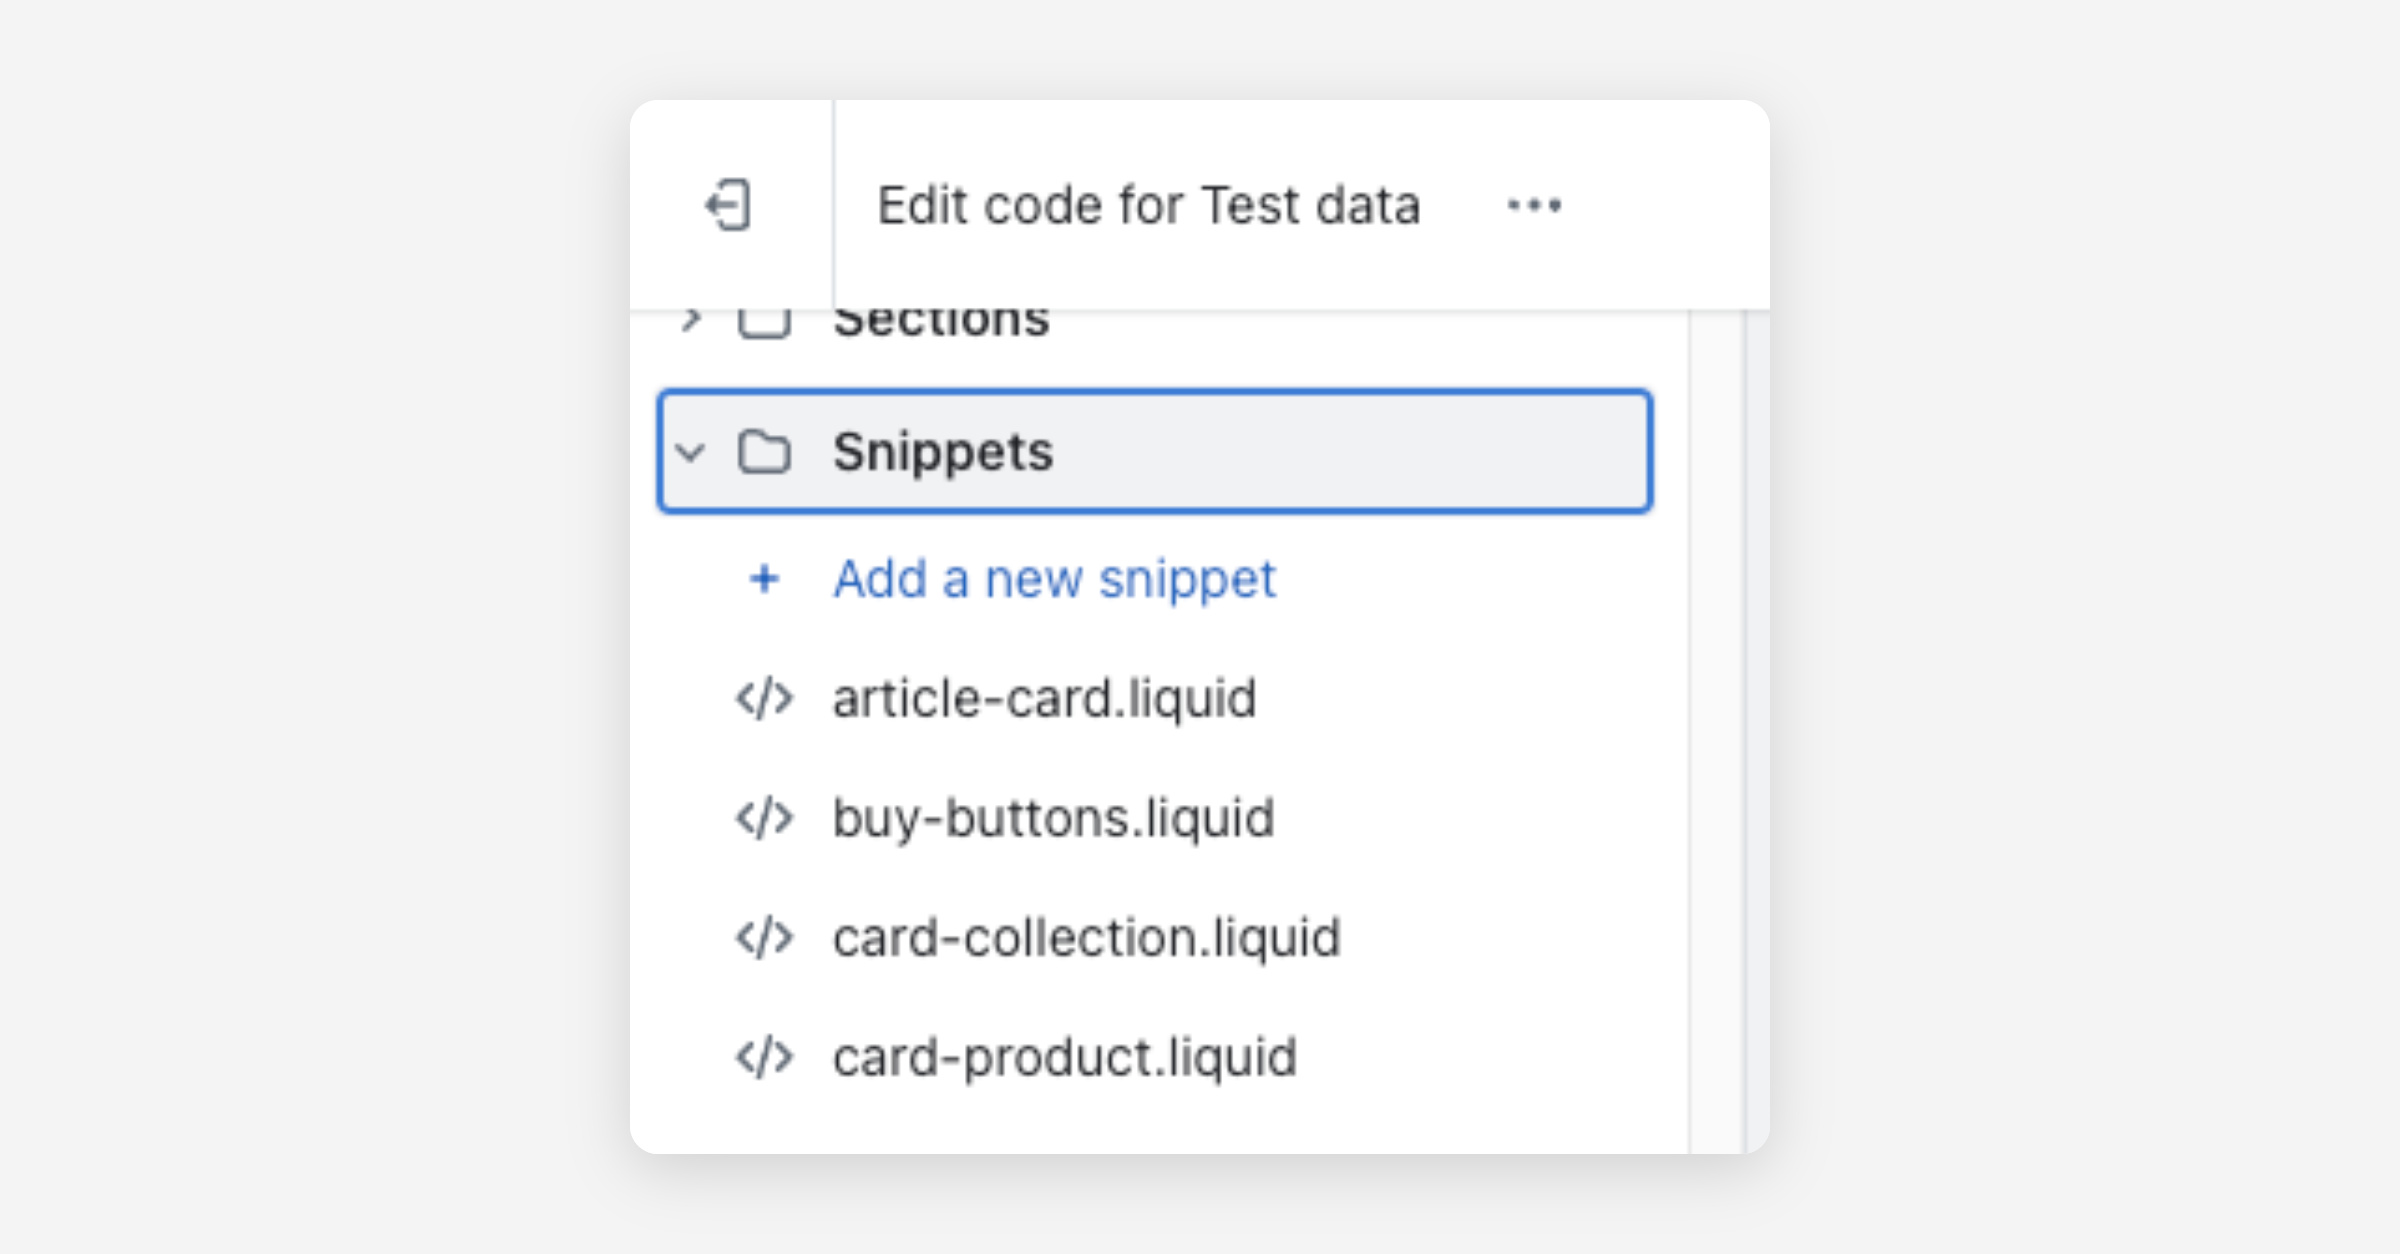Click the code icon beside card-collection.liquid

coord(764,938)
